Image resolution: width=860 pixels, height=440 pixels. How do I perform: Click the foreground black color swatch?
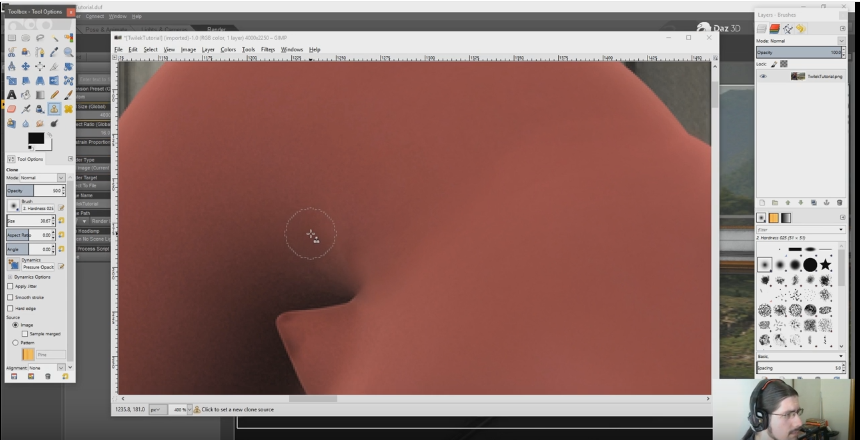(x=36, y=138)
